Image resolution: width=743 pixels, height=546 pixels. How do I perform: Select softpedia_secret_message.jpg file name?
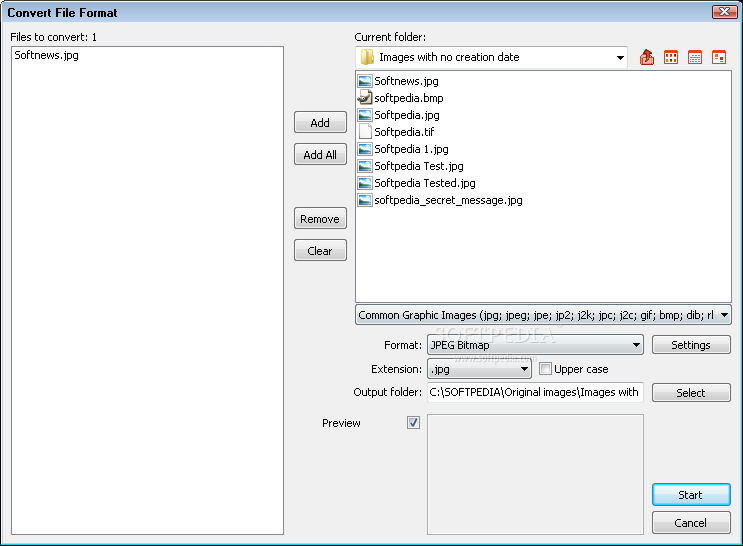448,200
